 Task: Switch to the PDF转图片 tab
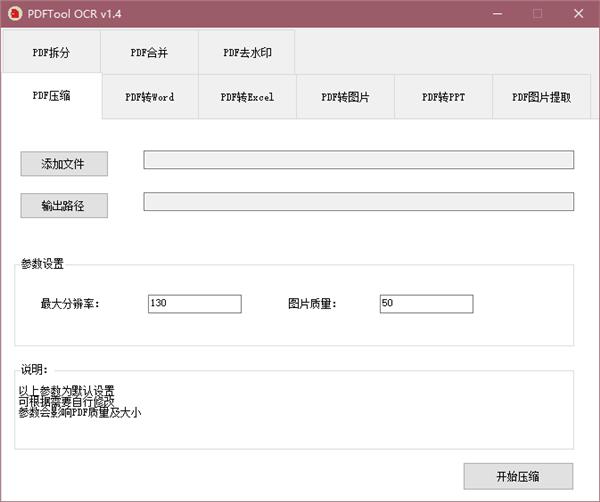[x=345, y=97]
